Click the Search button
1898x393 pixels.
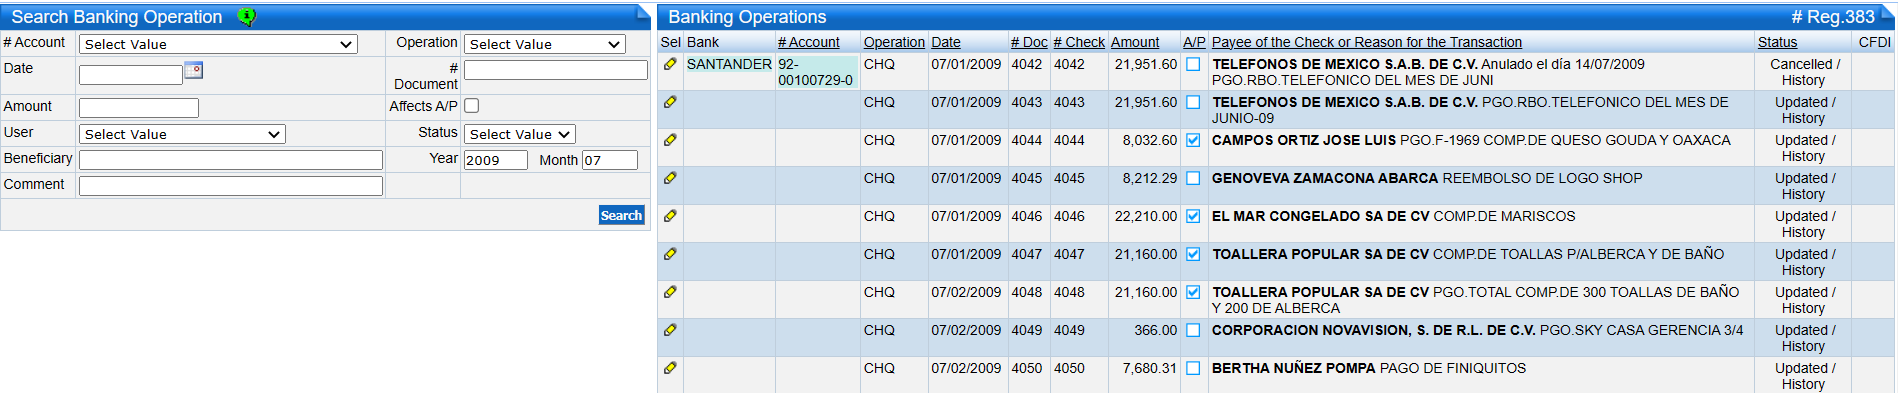pyautogui.click(x=621, y=215)
